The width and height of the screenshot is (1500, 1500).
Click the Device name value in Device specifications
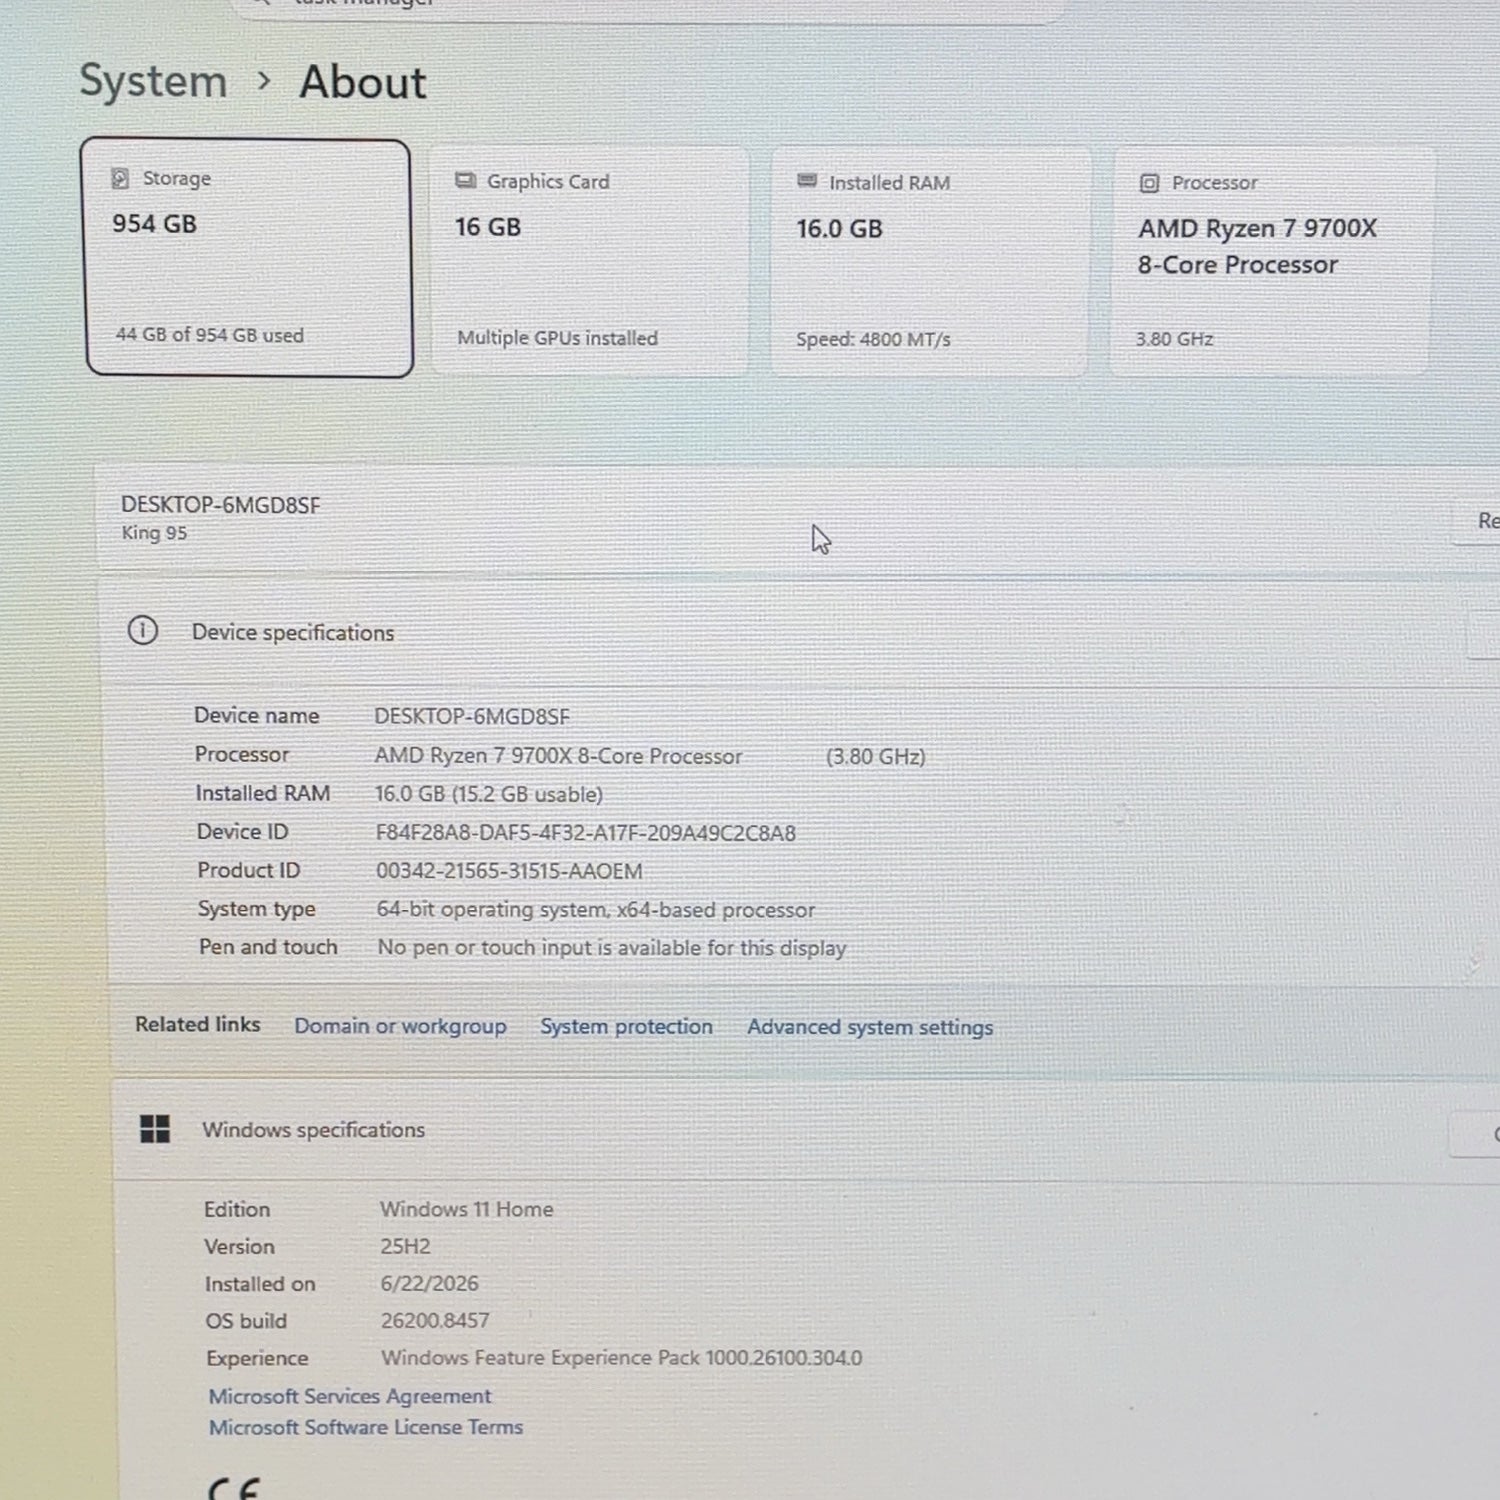(472, 716)
